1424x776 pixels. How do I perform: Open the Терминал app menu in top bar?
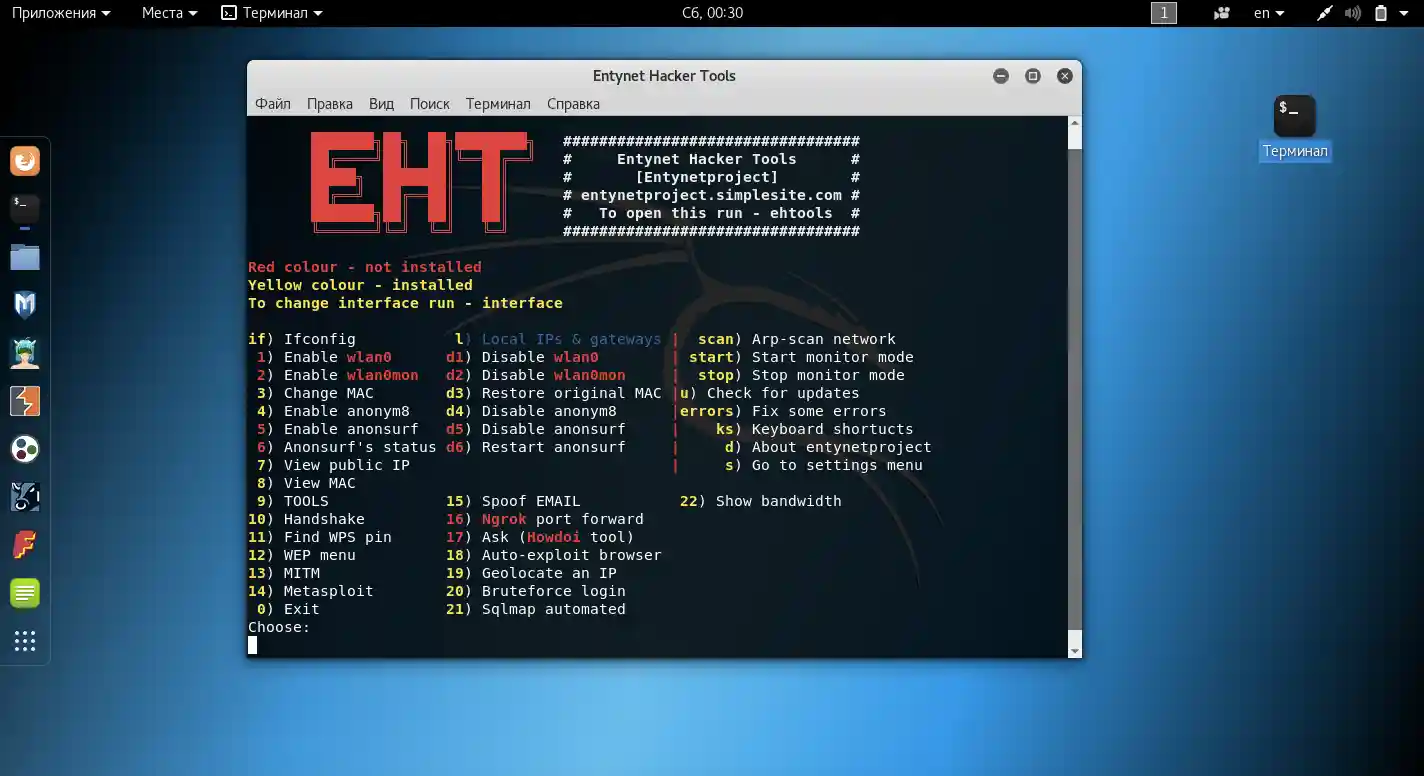(272, 13)
